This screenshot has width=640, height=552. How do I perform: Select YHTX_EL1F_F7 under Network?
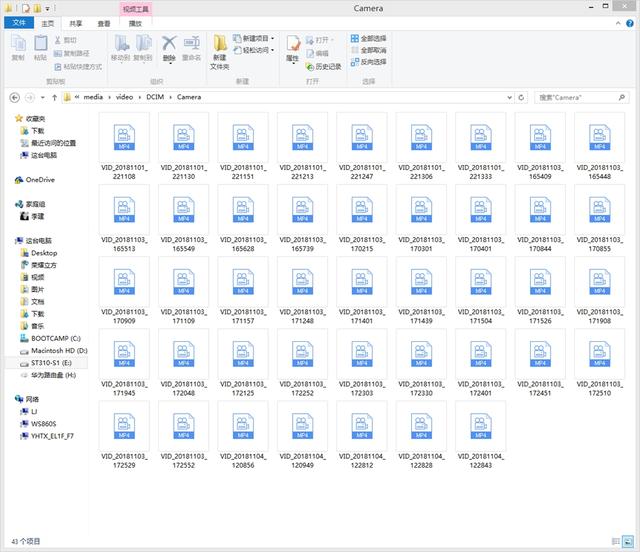tap(47, 436)
